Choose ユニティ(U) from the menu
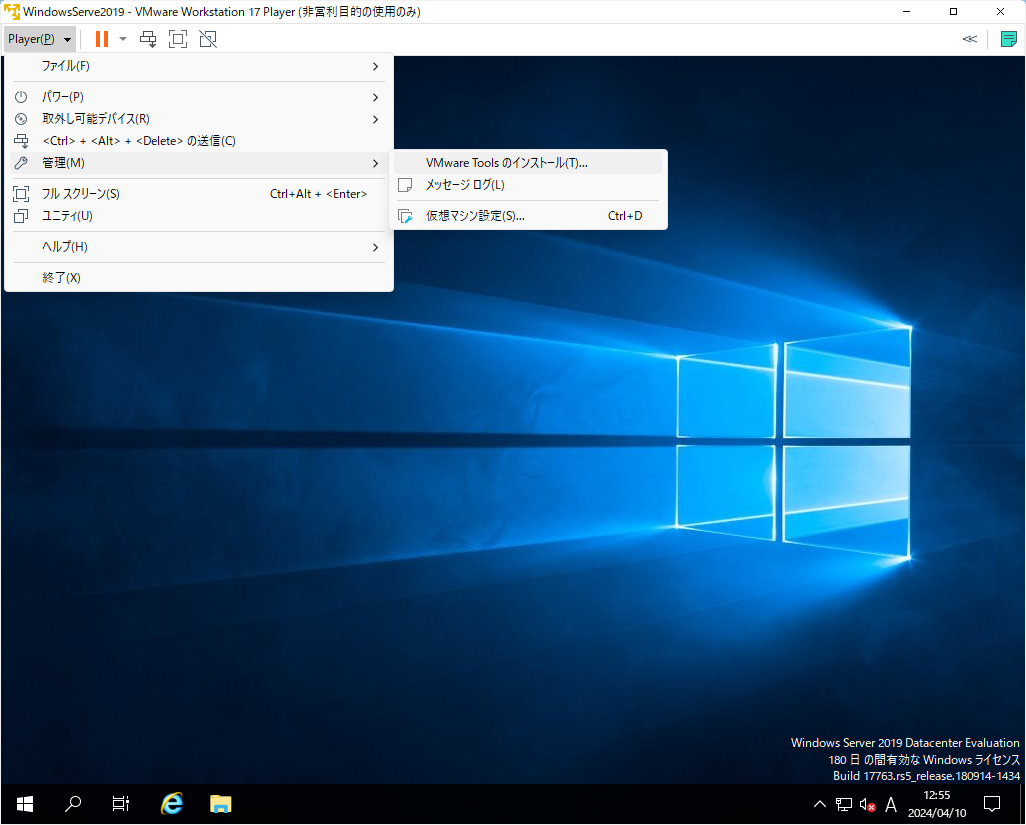Image resolution: width=1026 pixels, height=825 pixels. point(199,216)
